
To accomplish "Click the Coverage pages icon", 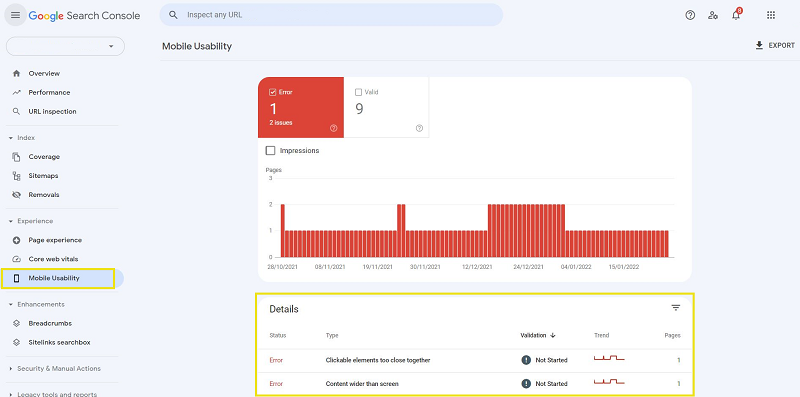I will click(x=16, y=157).
